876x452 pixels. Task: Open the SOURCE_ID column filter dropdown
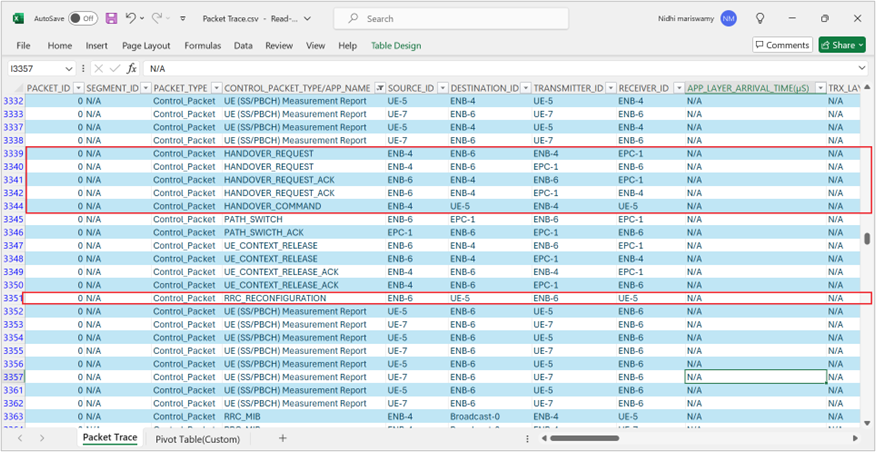pos(441,88)
